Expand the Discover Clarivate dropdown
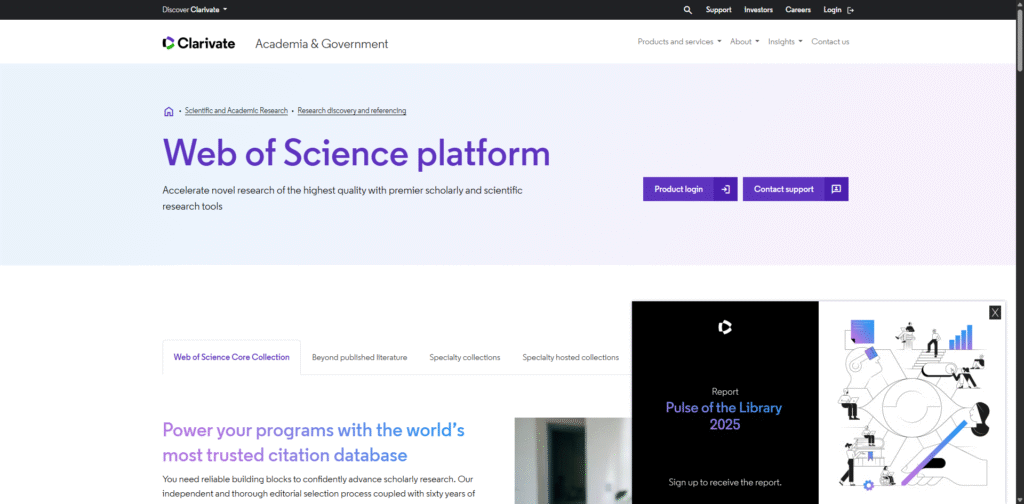Screen dimensions: 1024x504 pyautogui.click(x=195, y=10)
